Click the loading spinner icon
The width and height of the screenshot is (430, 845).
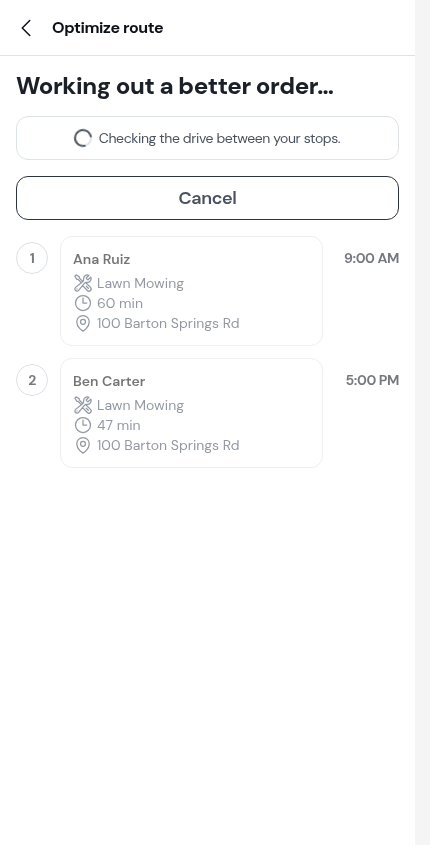(x=82, y=138)
